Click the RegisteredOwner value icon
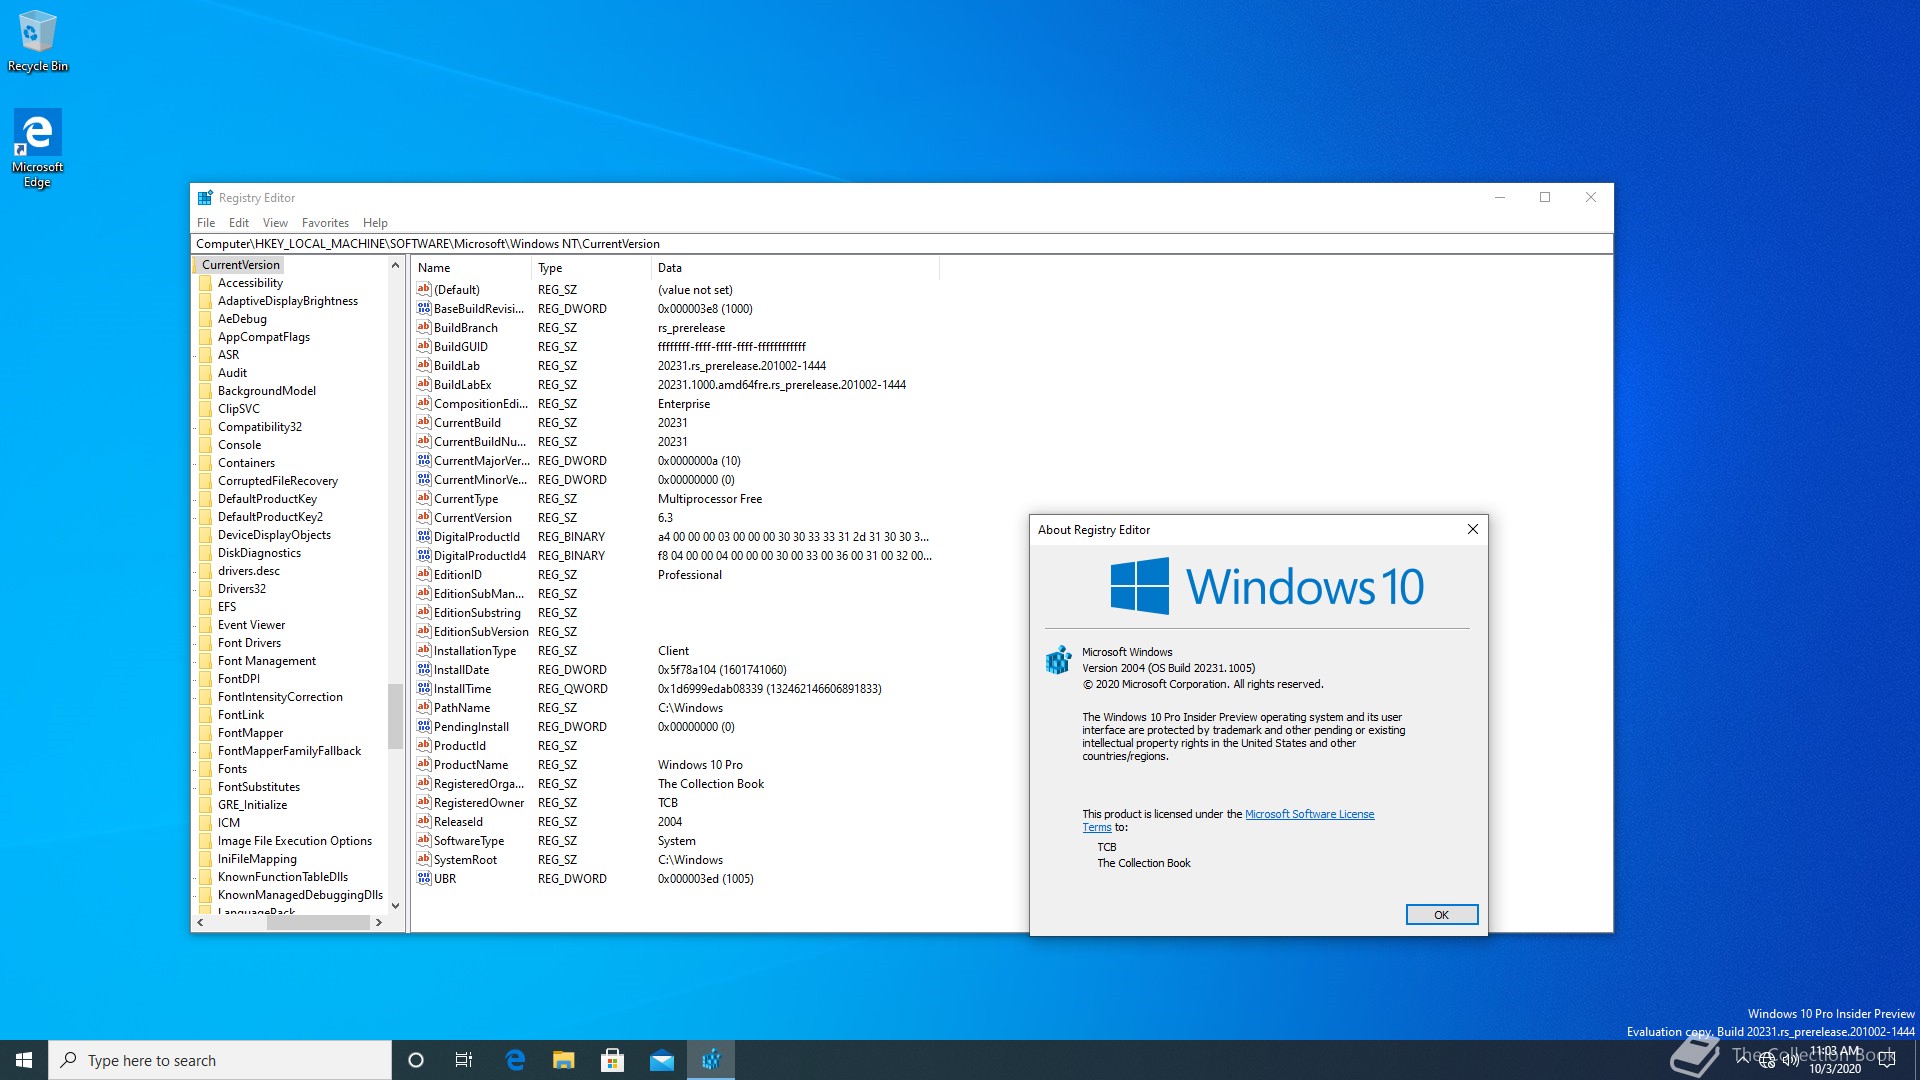The image size is (1920, 1080). click(x=424, y=802)
